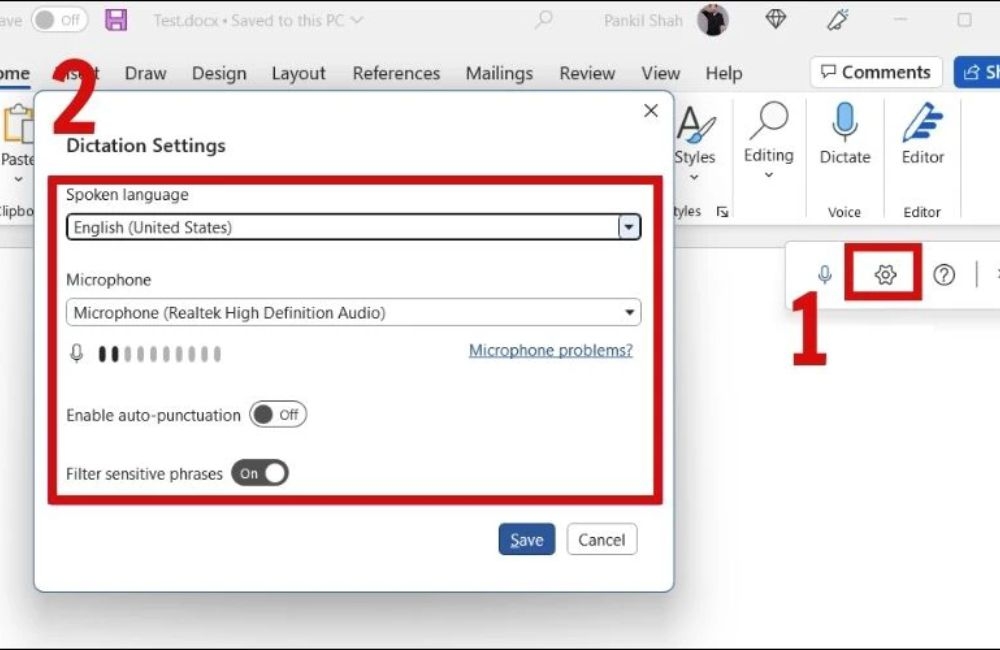This screenshot has height=650, width=1000.
Task: Open the Microphone device dropdown
Action: 353,313
